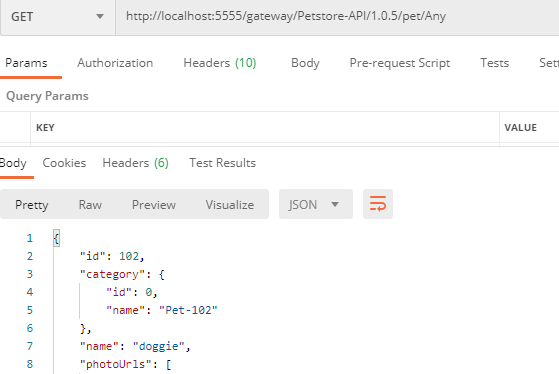Open the response Cookies tab
Screen dimensions: 559x374
pyautogui.click(x=64, y=163)
